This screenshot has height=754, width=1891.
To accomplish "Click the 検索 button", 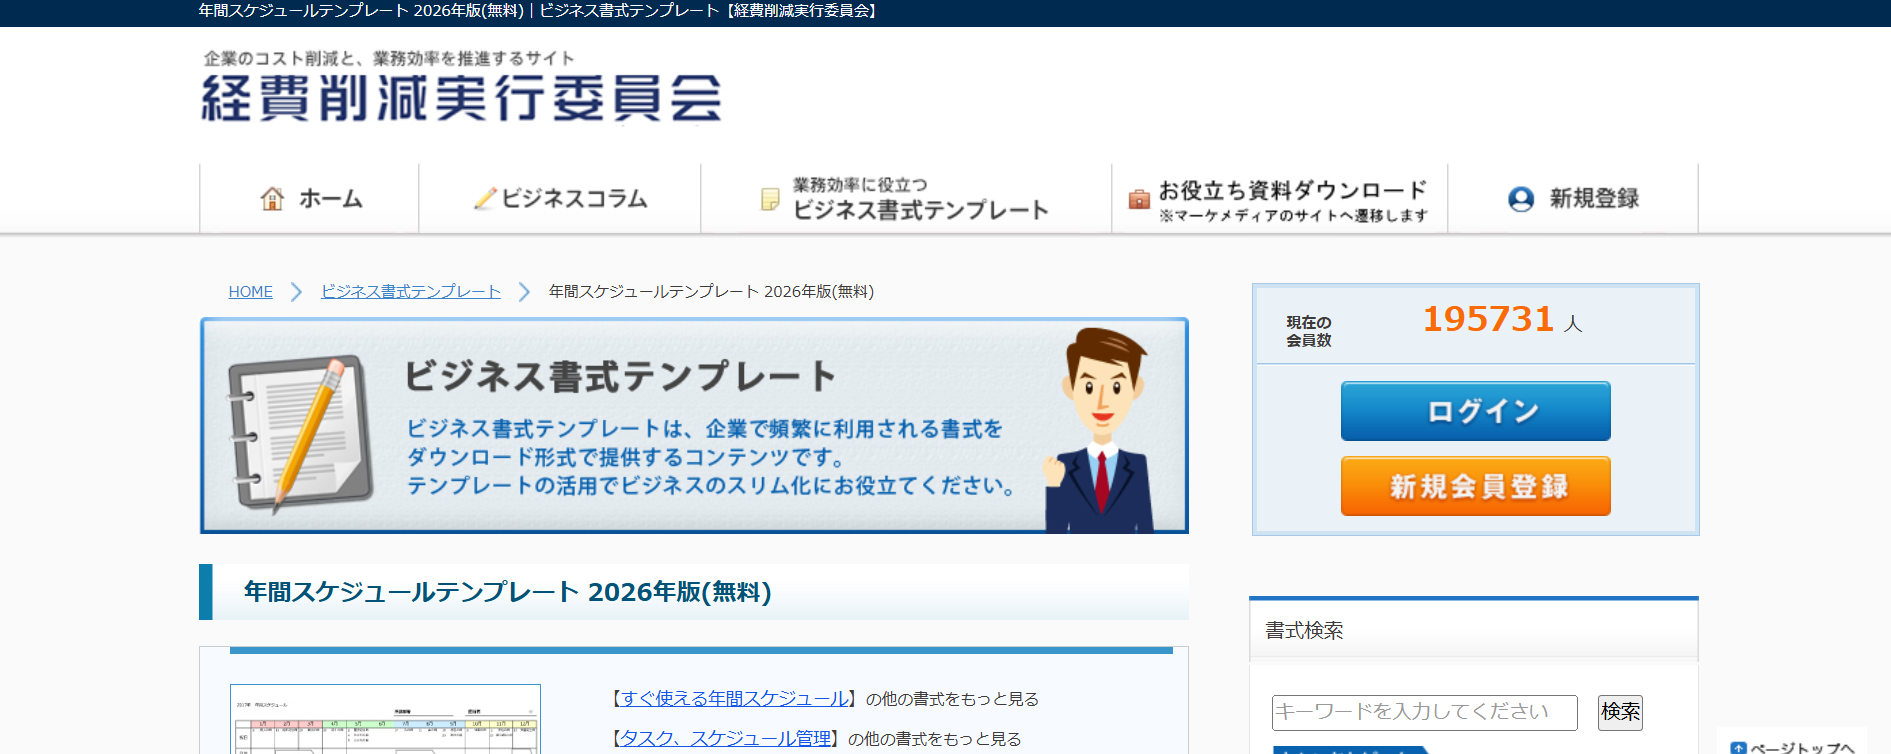I will (x=1620, y=712).
